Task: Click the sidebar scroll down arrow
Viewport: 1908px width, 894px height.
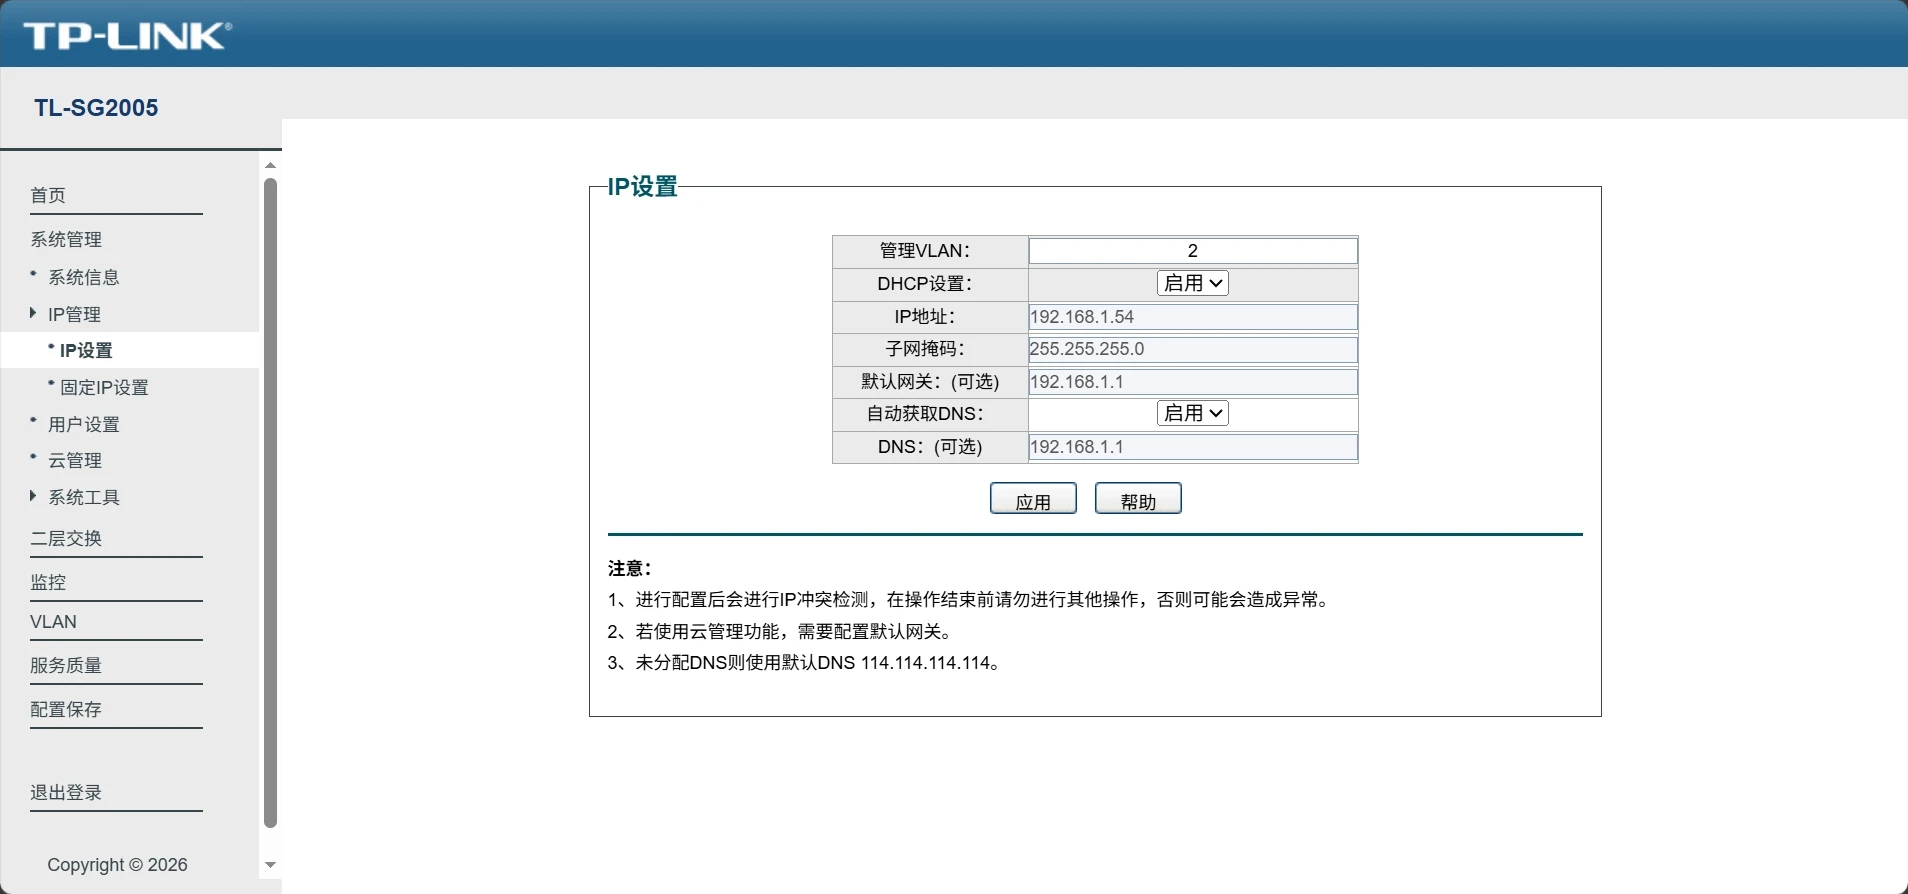Action: coord(270,865)
